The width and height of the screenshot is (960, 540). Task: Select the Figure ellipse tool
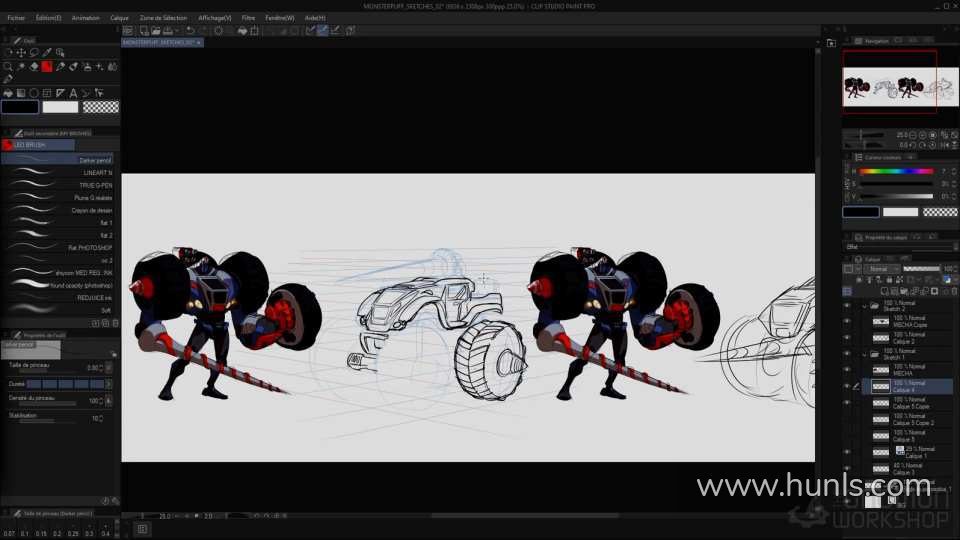(x=34, y=93)
